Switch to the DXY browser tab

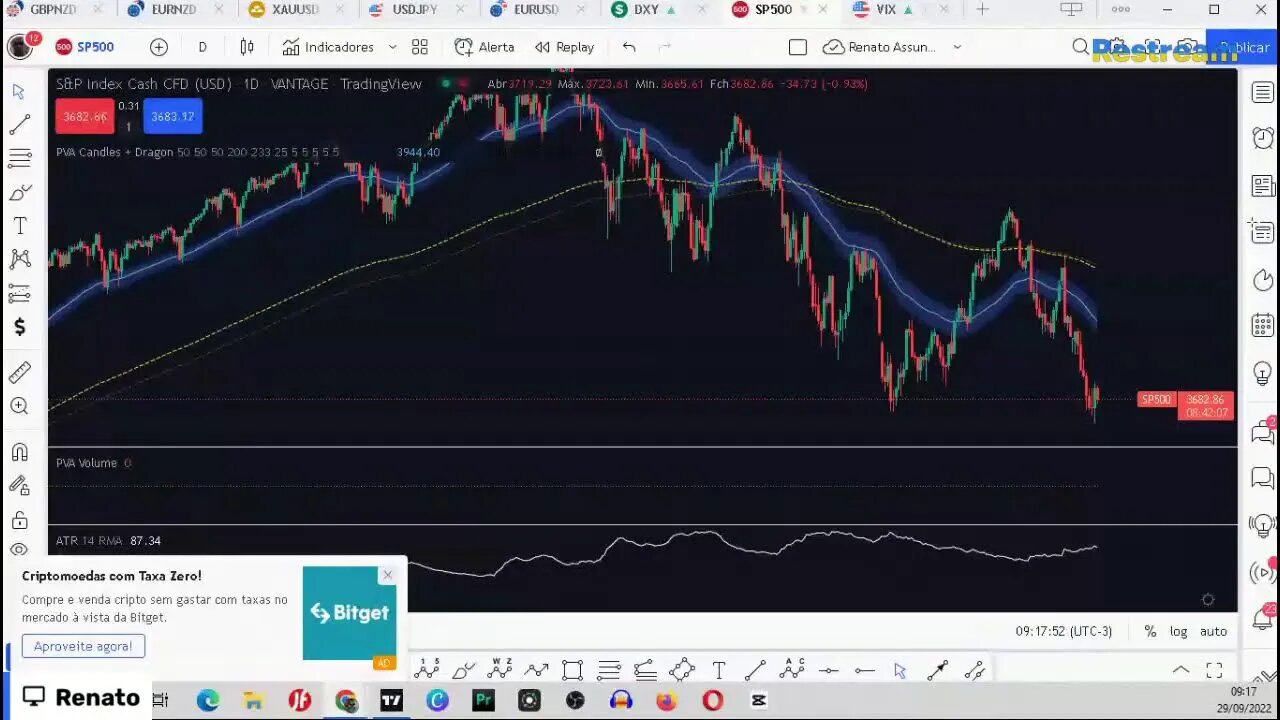pos(646,9)
